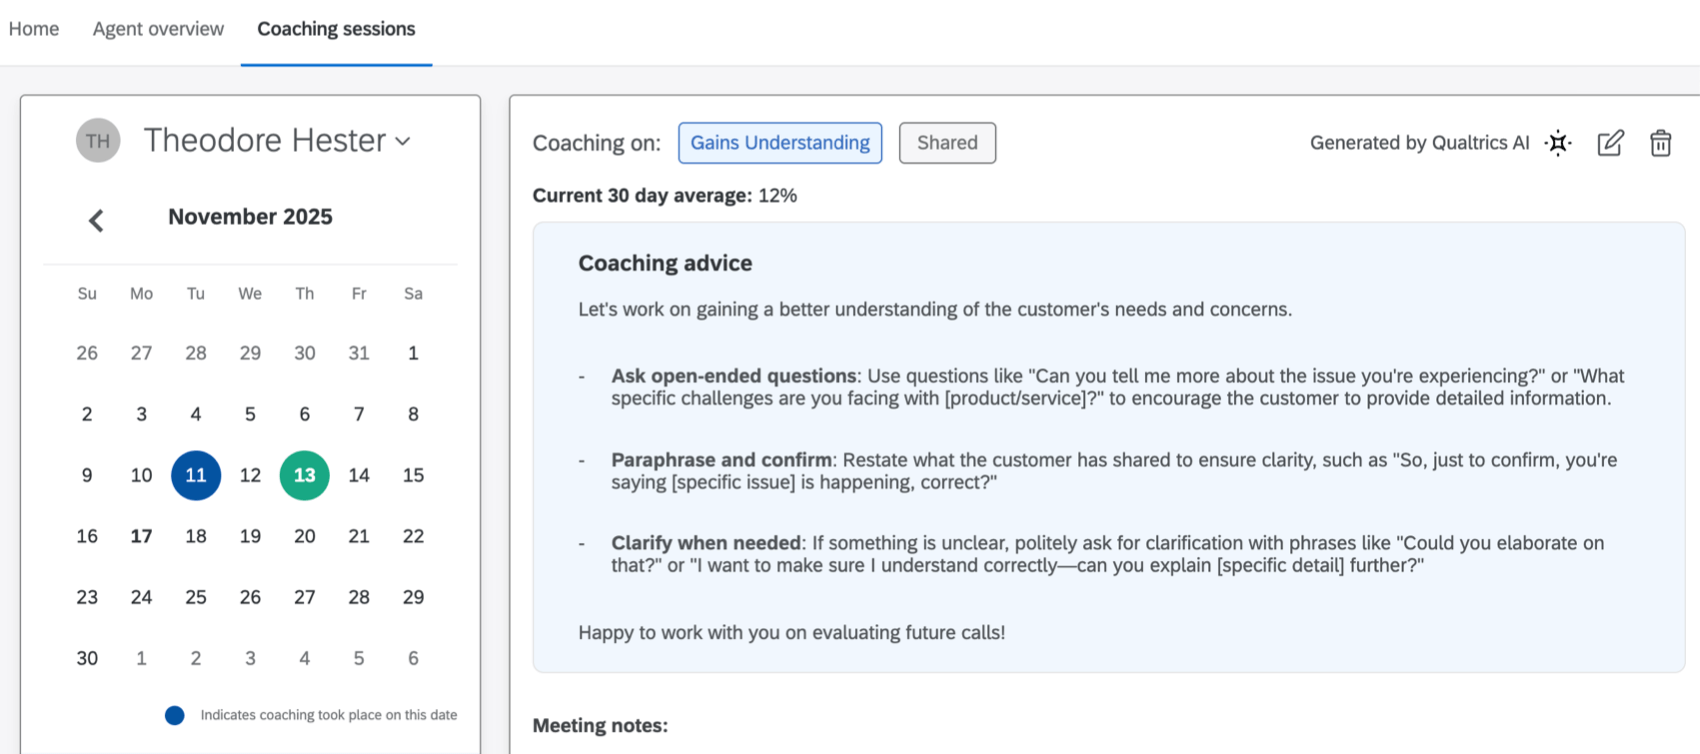The height and width of the screenshot is (754, 1700).
Task: Select October 31 in the calendar
Action: 359,353
